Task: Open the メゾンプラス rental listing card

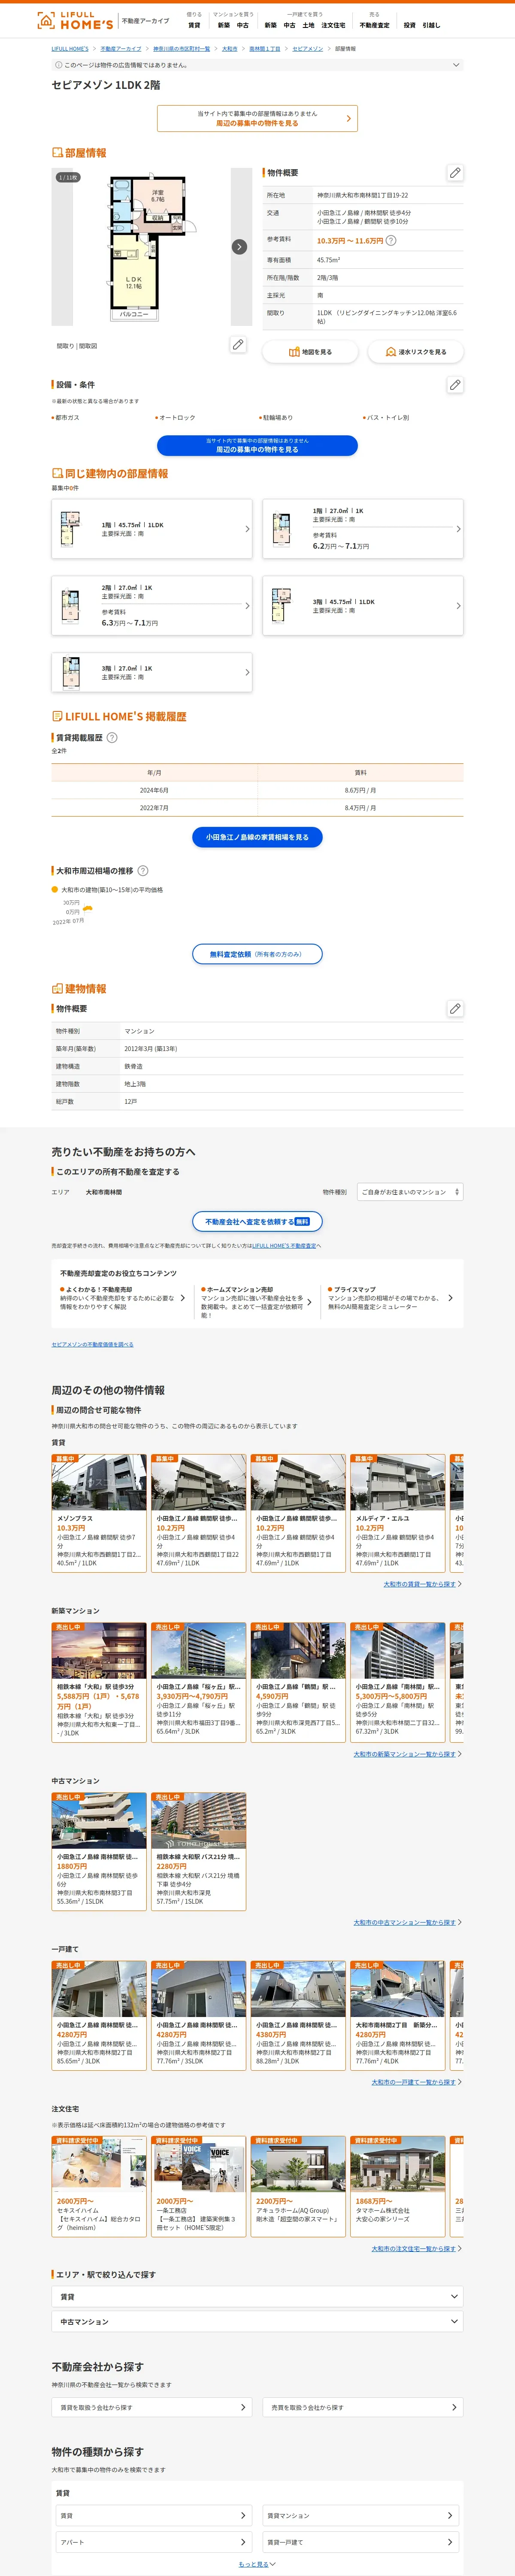Action: tap(99, 1513)
